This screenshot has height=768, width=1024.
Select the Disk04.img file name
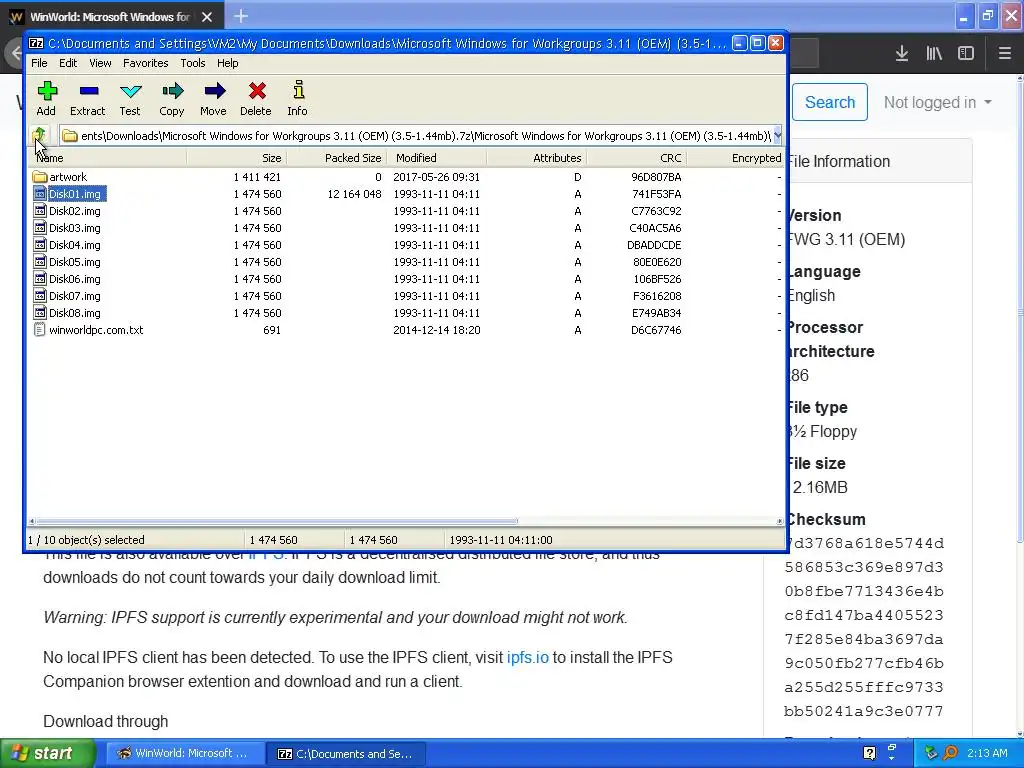click(x=74, y=245)
